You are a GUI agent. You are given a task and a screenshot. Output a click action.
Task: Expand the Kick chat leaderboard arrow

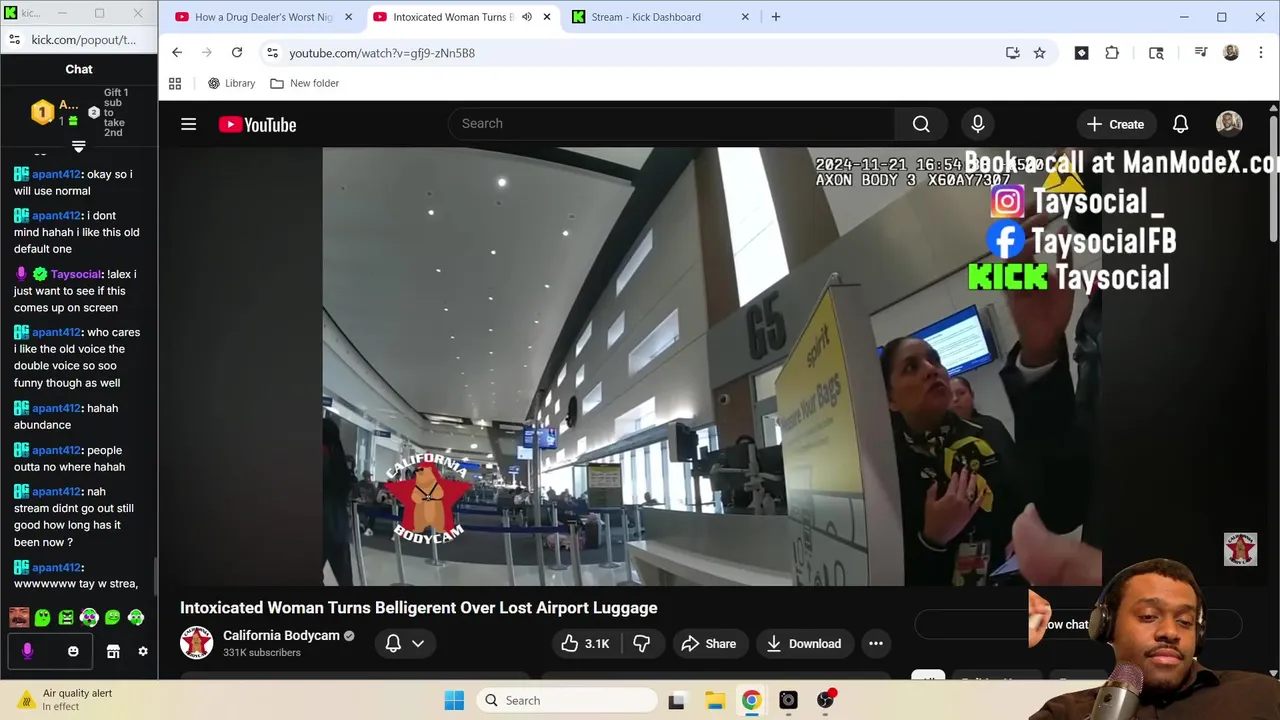point(78,146)
